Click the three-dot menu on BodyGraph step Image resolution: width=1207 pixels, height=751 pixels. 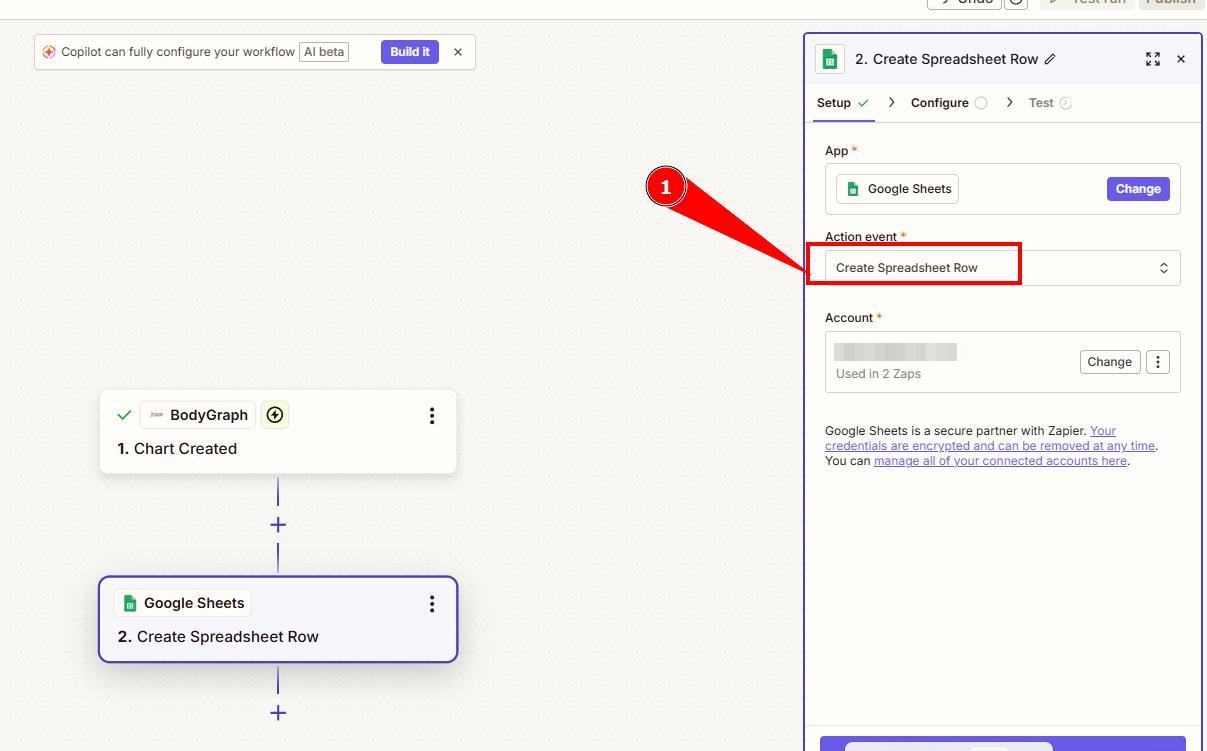tap(432, 415)
